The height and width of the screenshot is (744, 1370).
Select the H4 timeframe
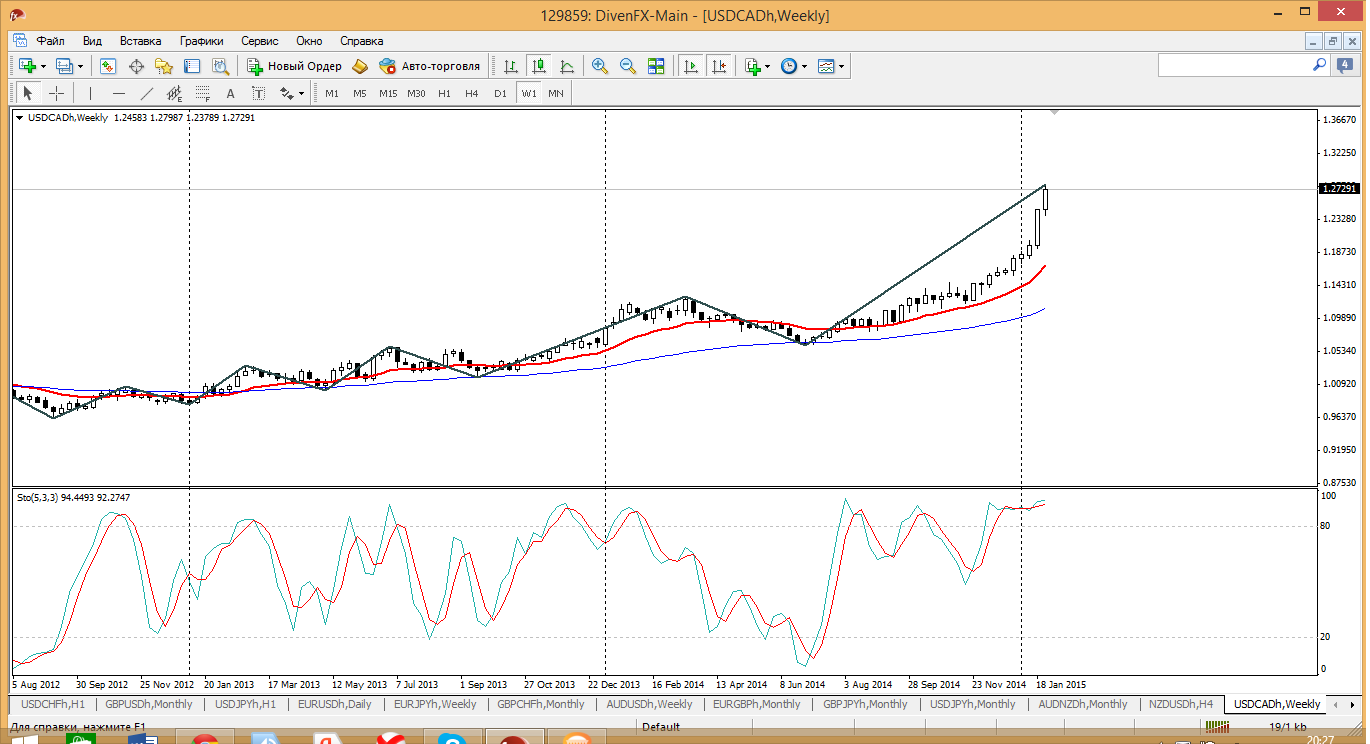point(472,93)
